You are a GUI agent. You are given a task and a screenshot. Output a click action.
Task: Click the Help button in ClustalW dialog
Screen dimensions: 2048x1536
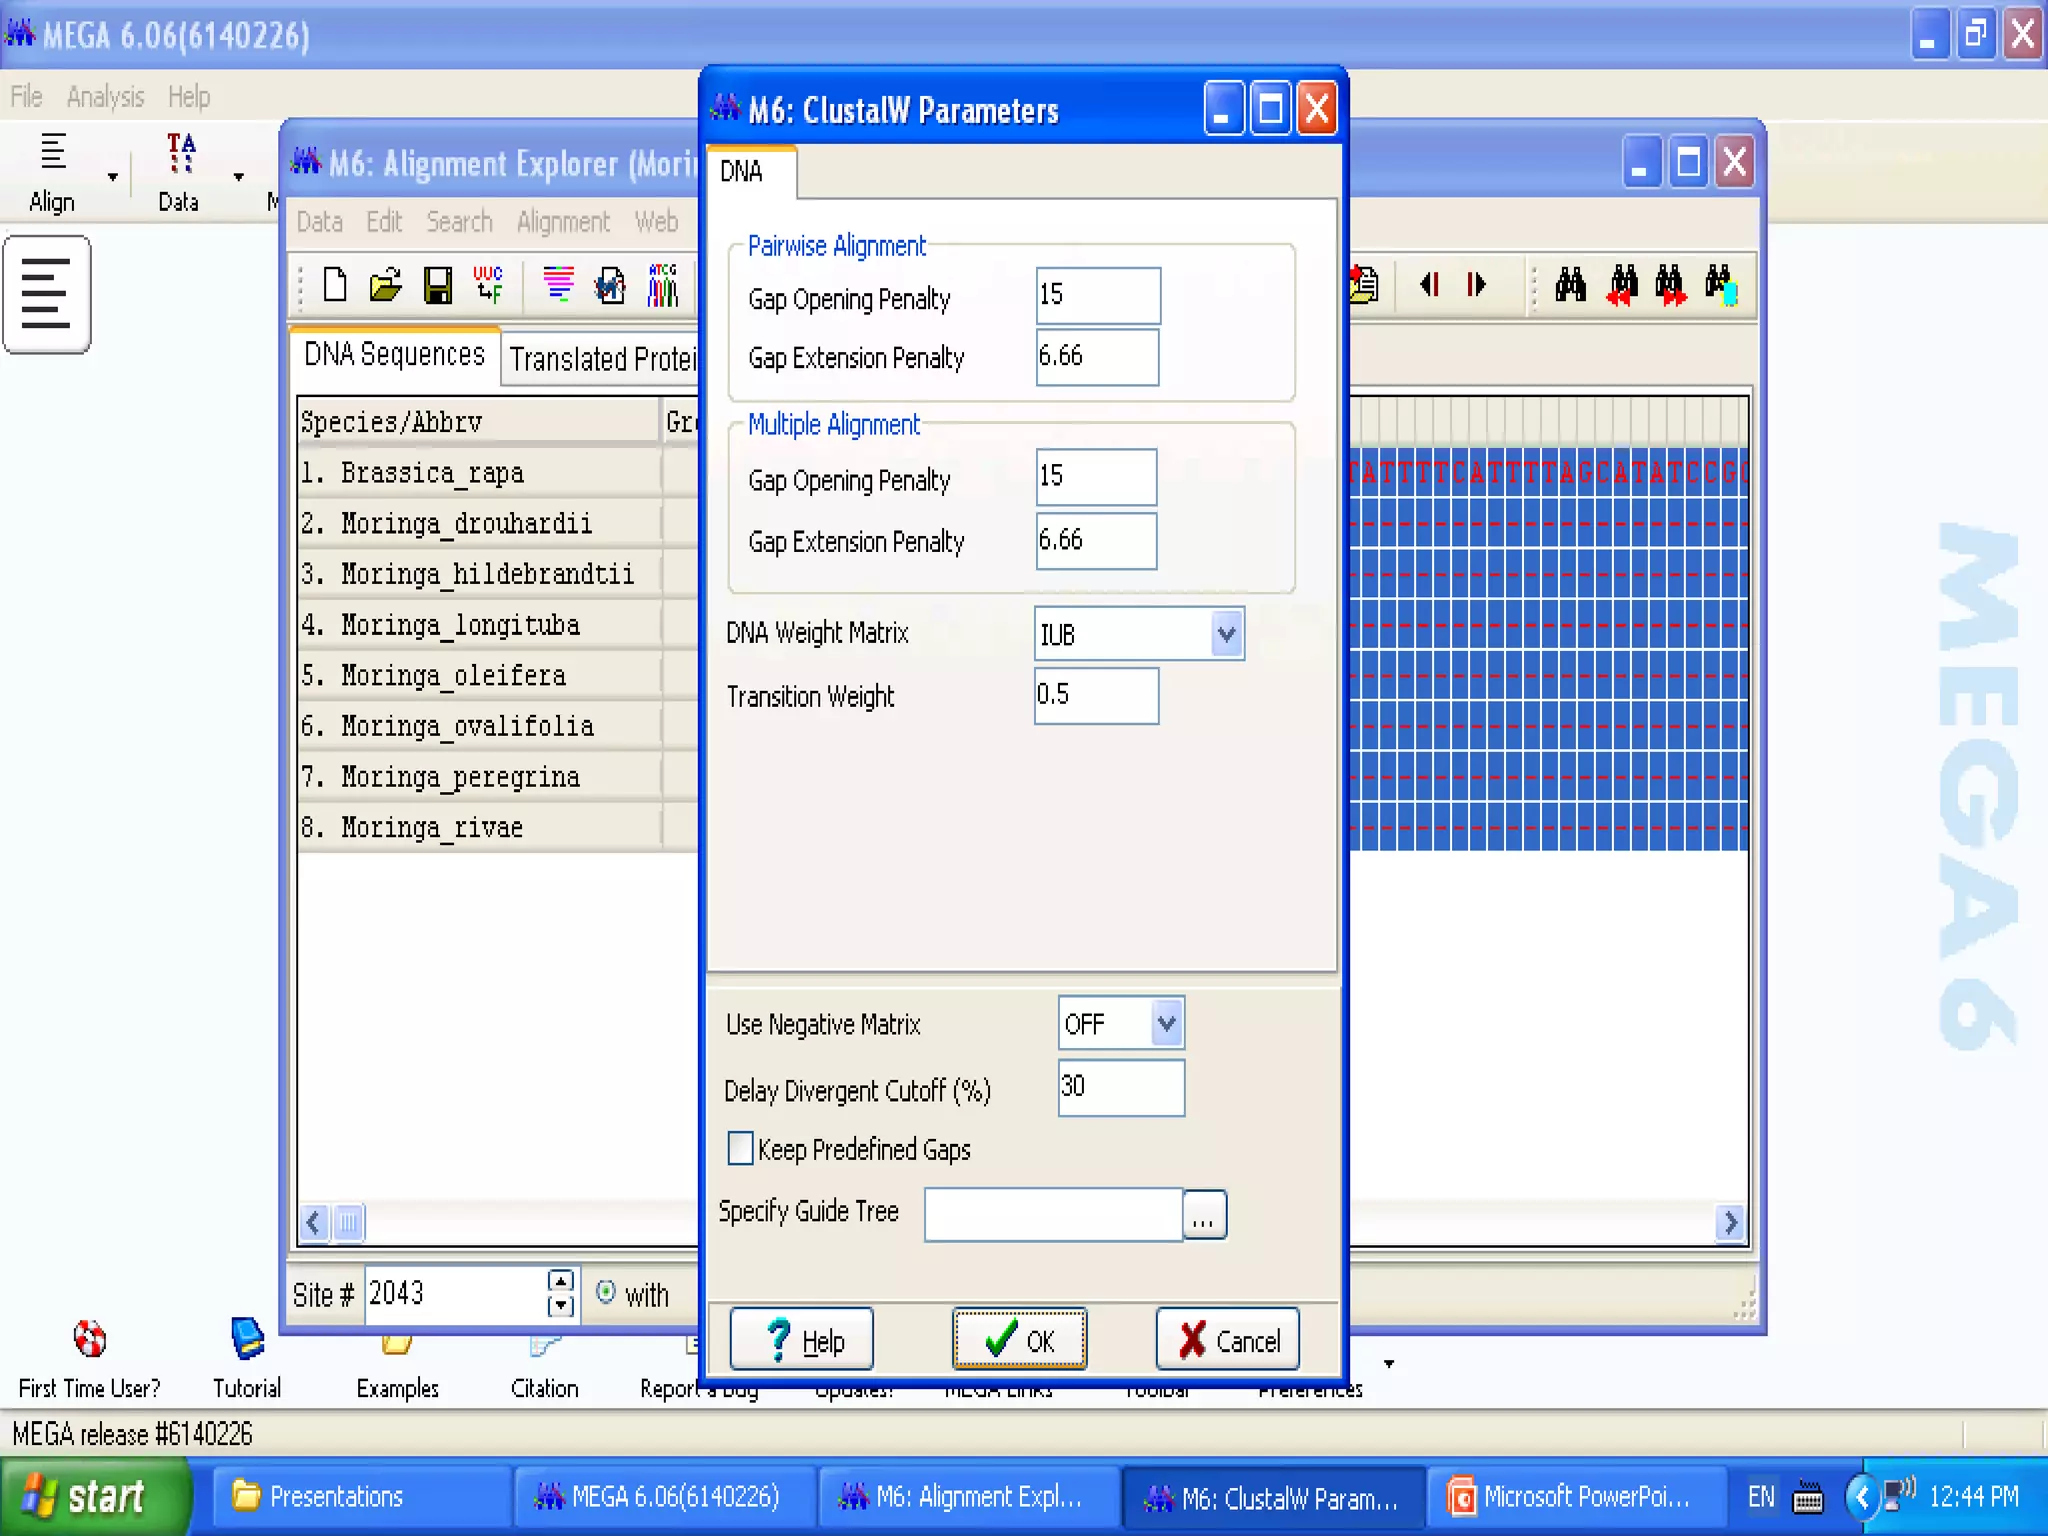tap(801, 1339)
